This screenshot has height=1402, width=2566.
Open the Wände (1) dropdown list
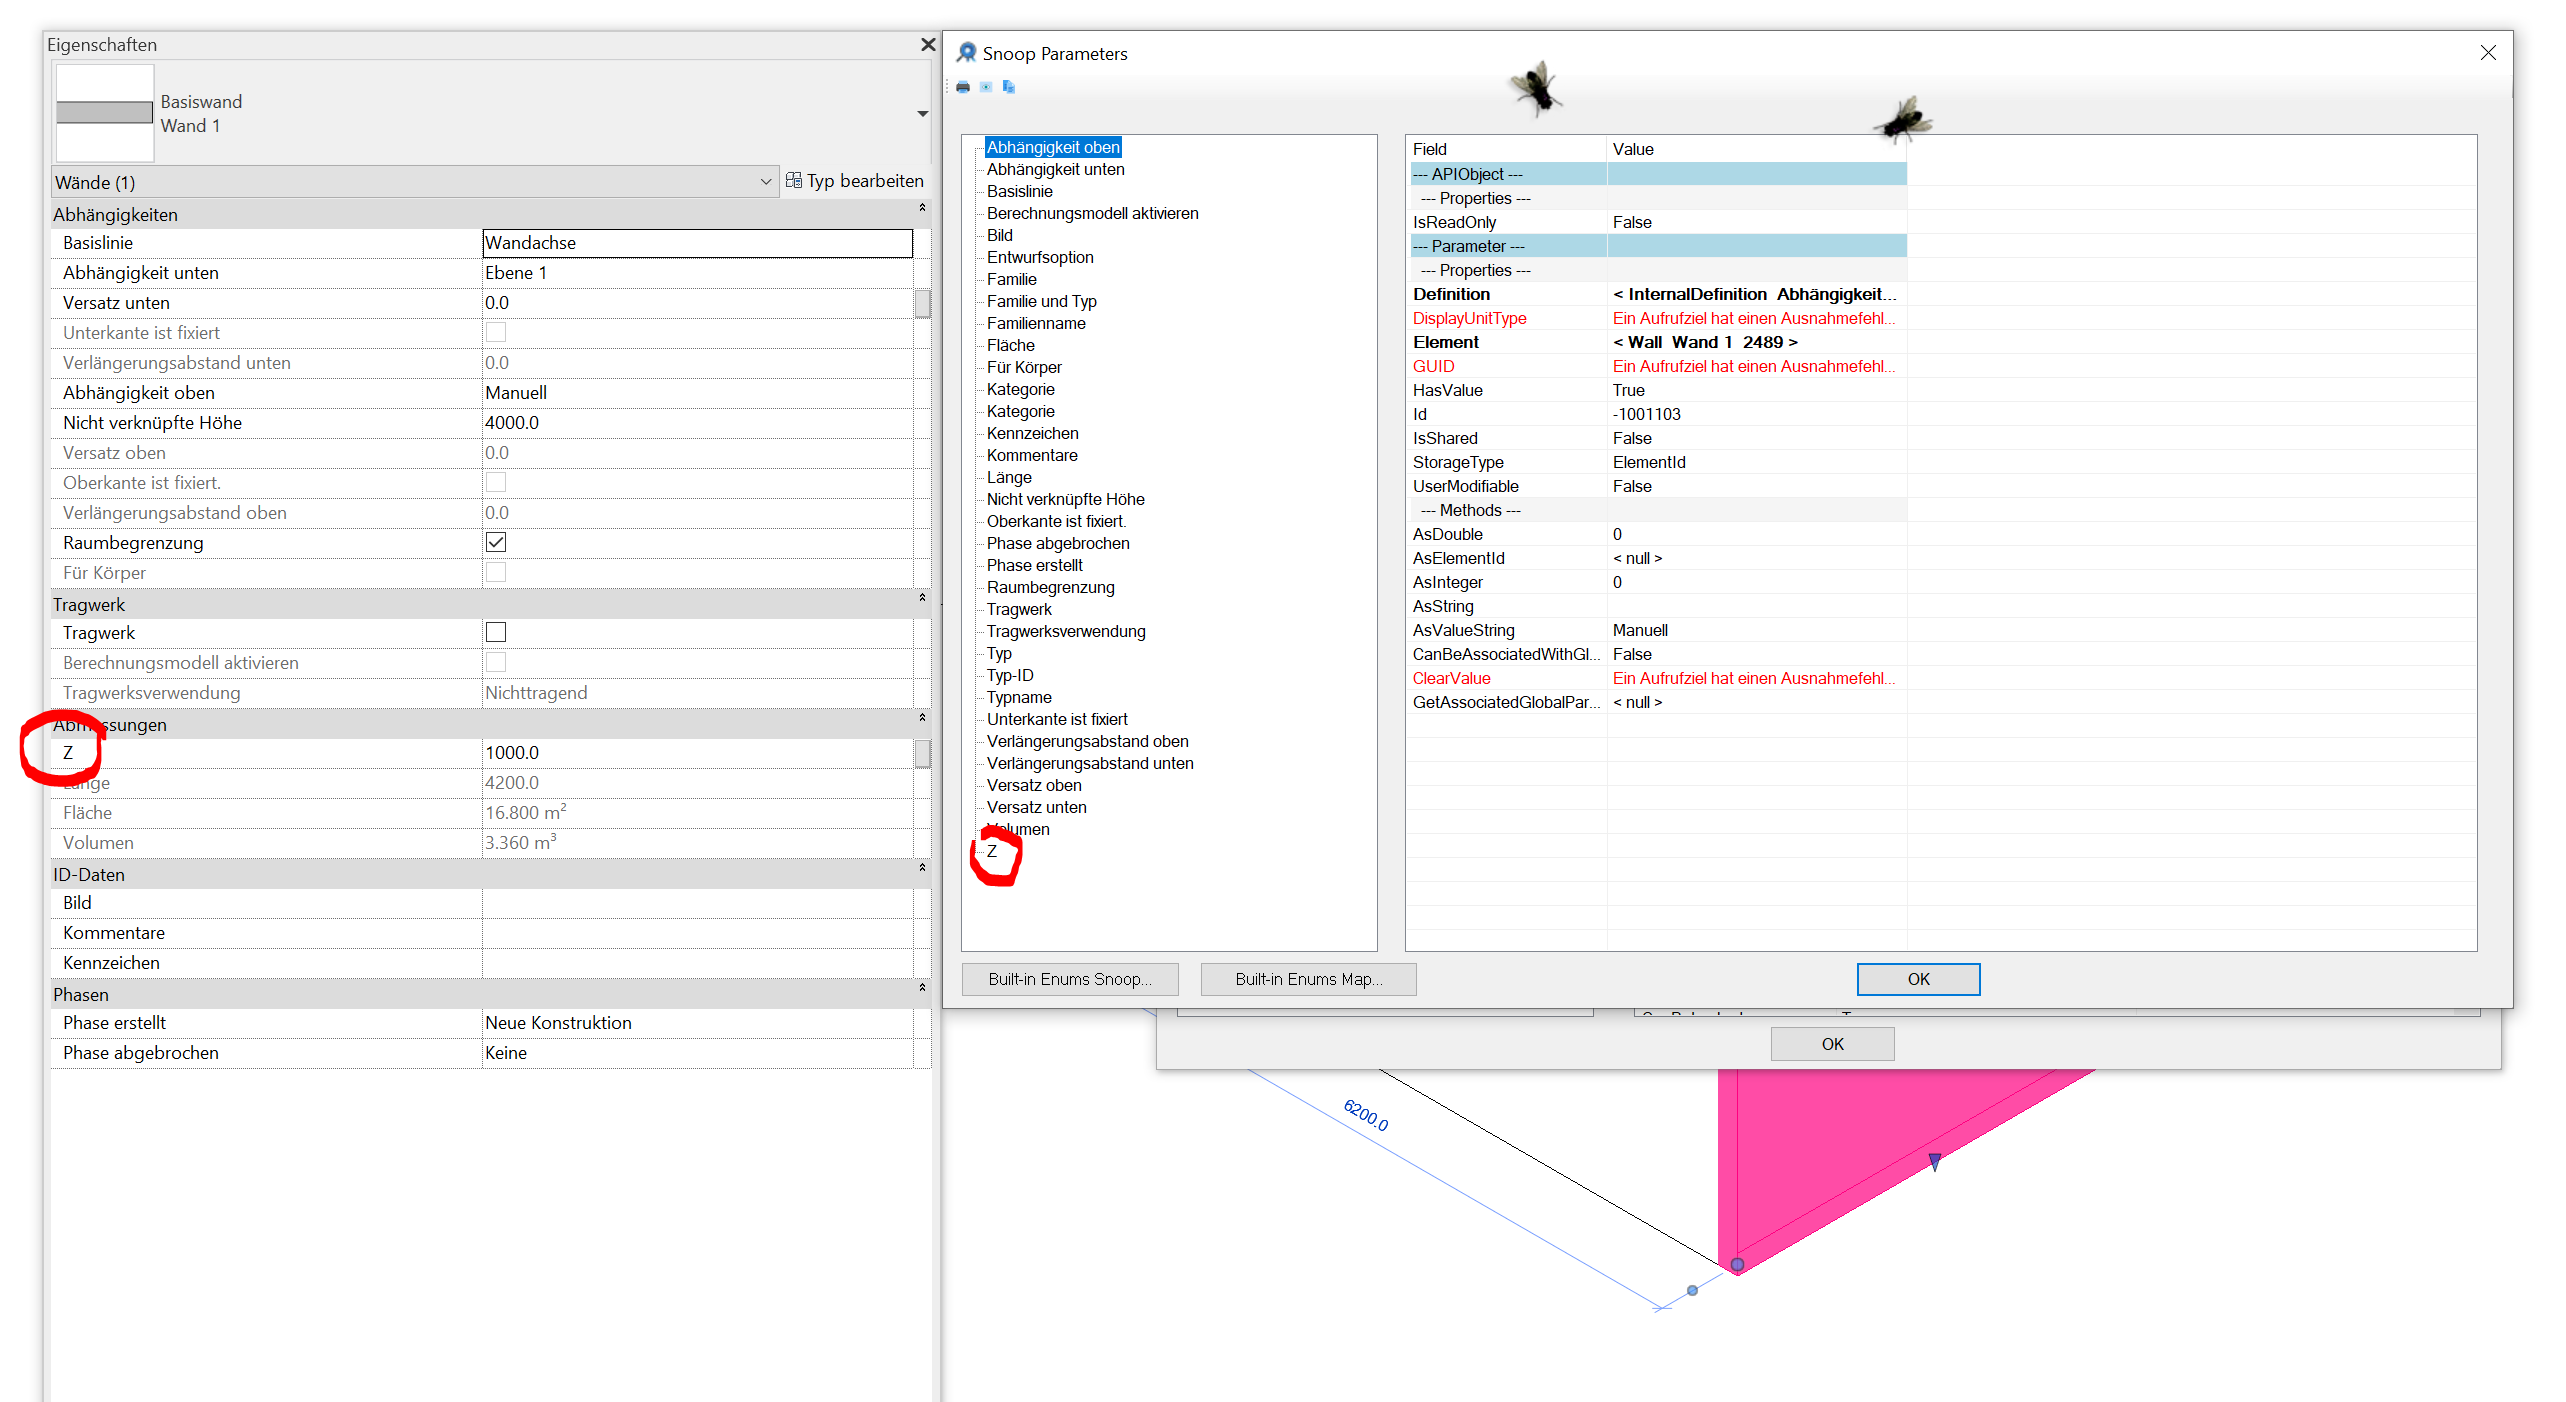(x=766, y=182)
